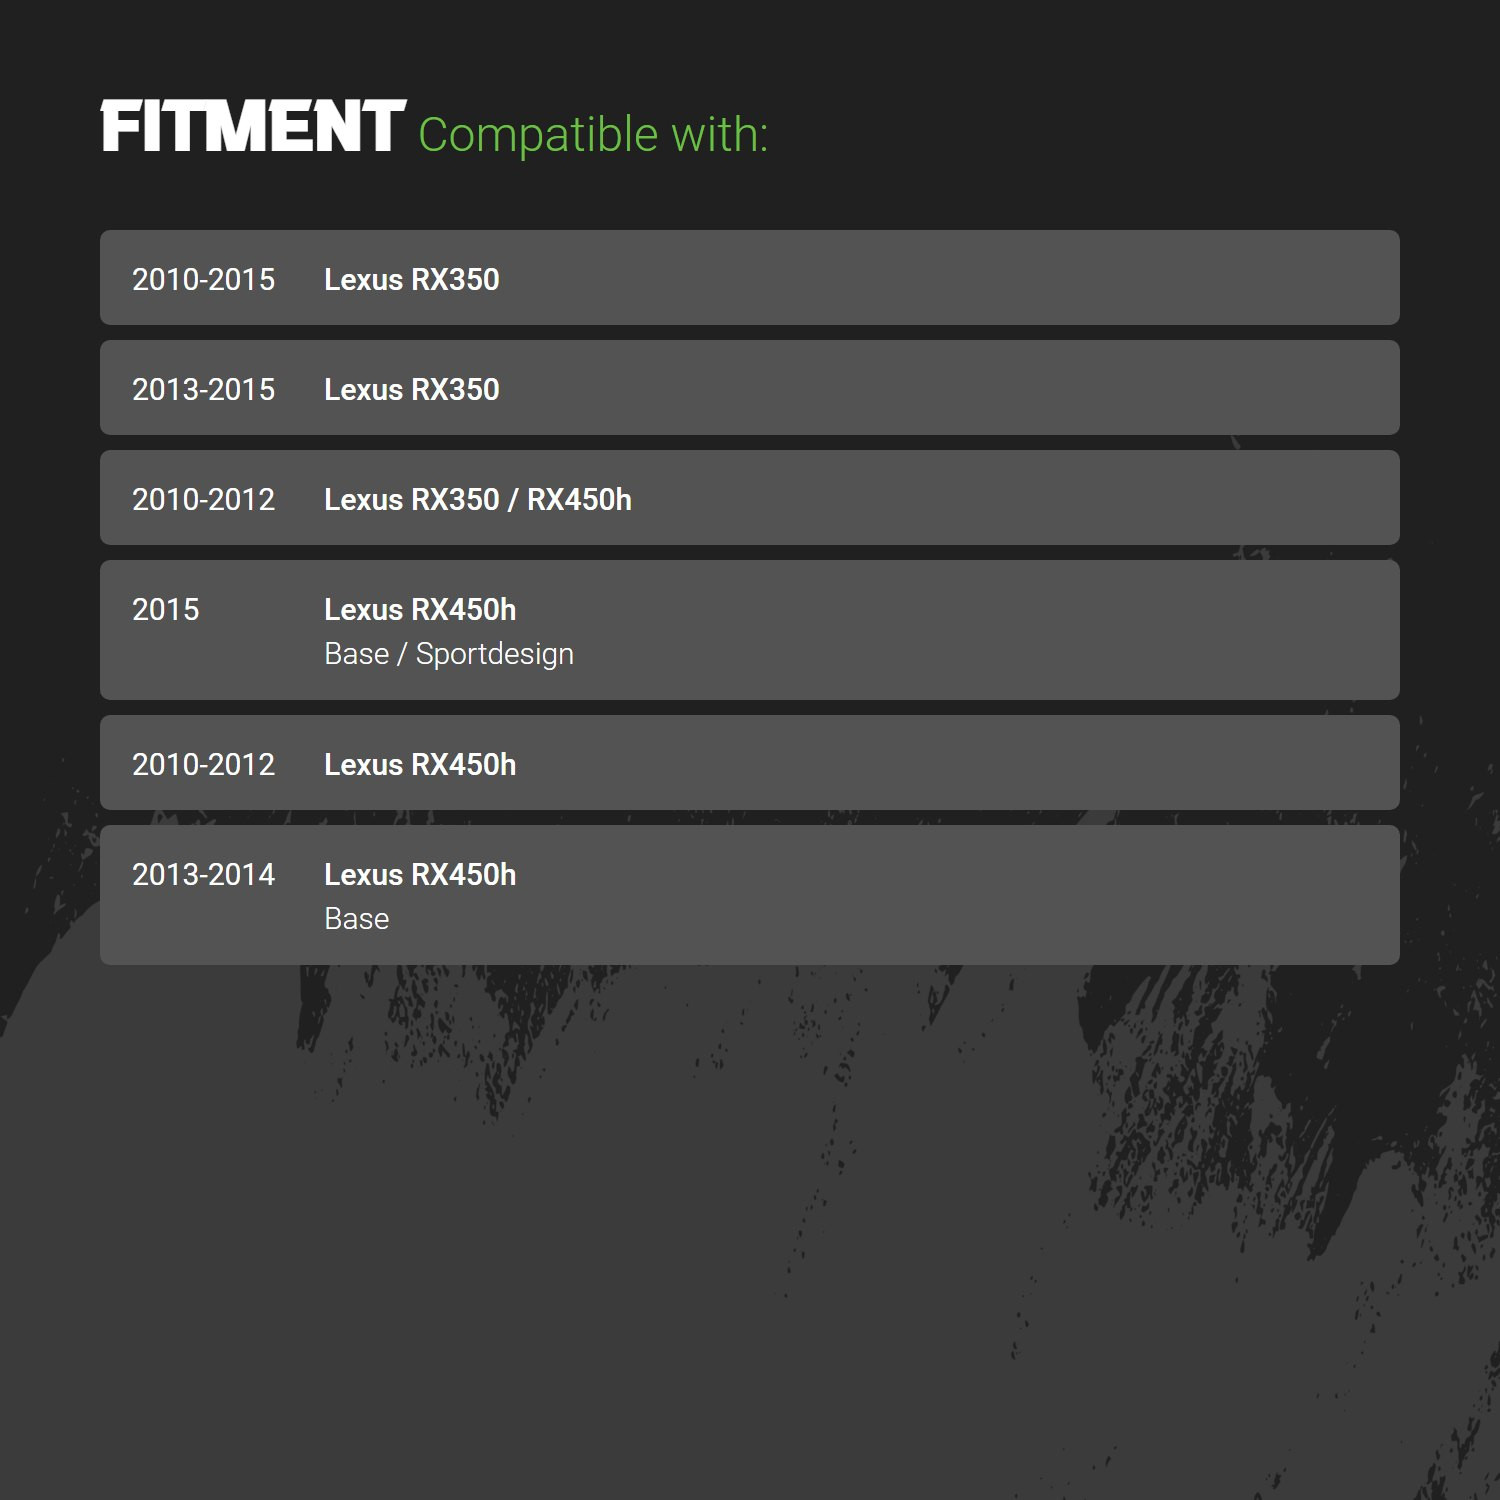This screenshot has height=1500, width=1500.
Task: Click 'Lexus RX350' in the second row
Action: [x=412, y=390]
